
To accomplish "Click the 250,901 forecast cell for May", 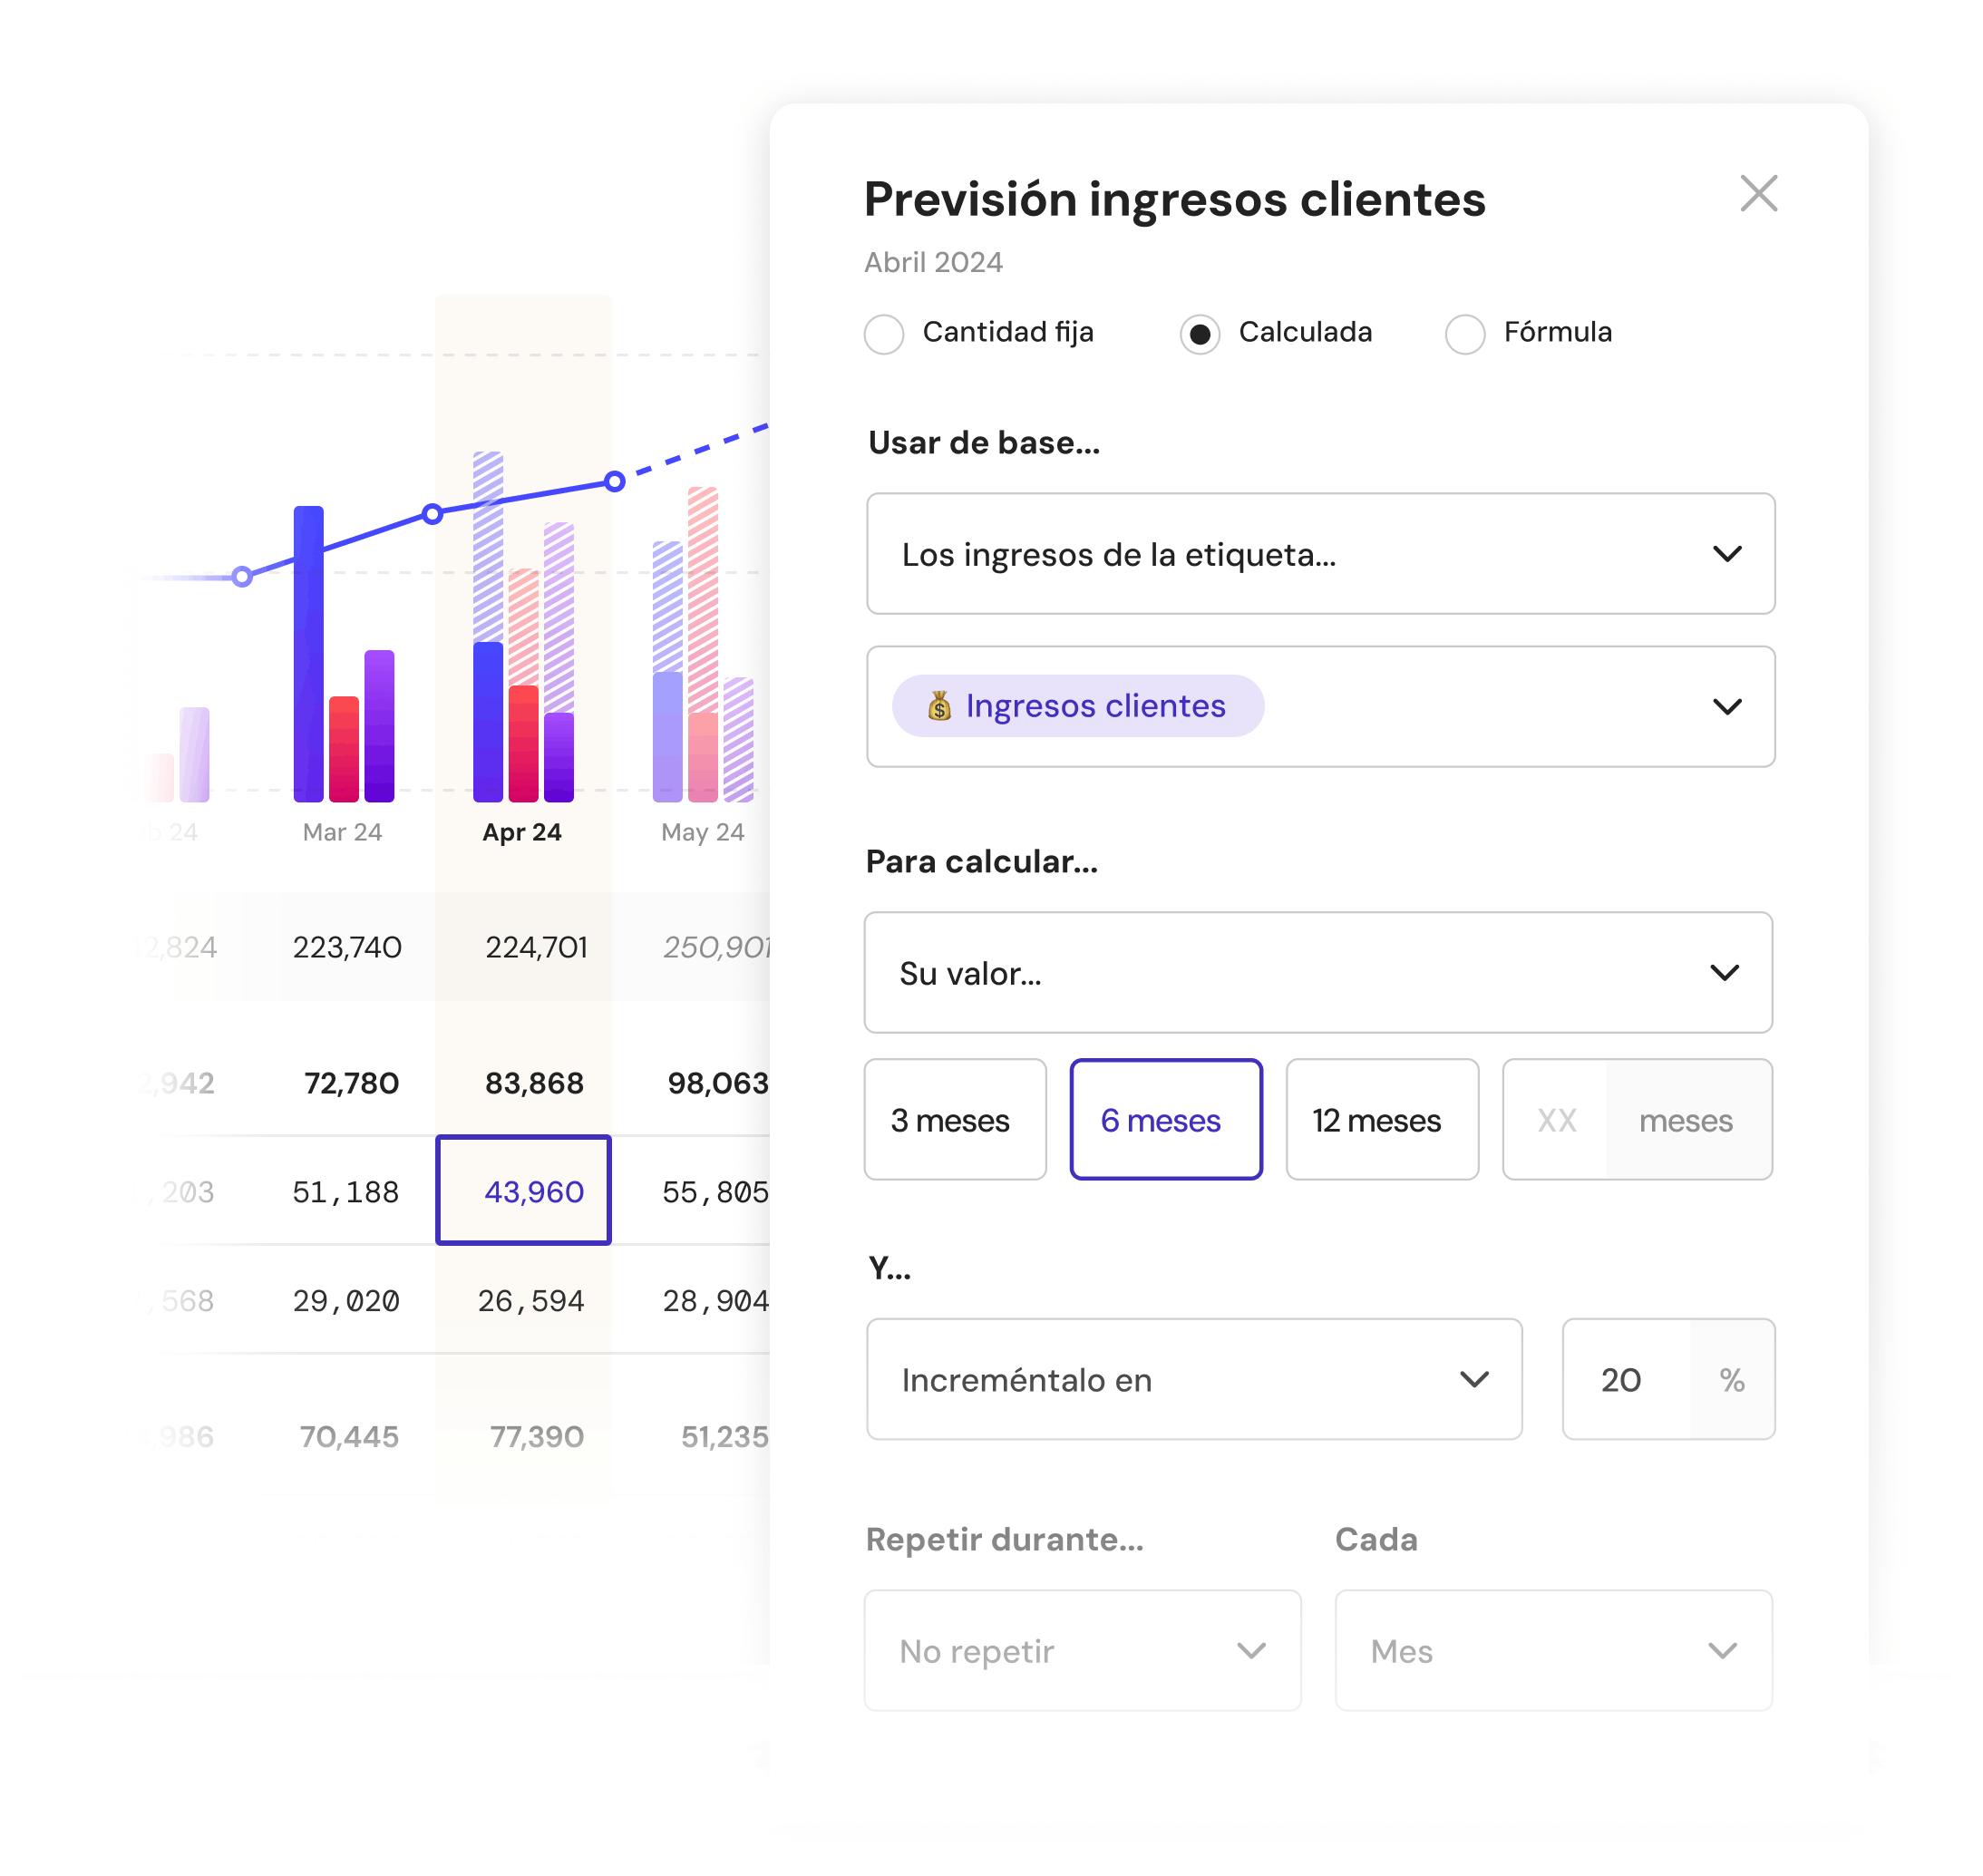I will tap(716, 947).
